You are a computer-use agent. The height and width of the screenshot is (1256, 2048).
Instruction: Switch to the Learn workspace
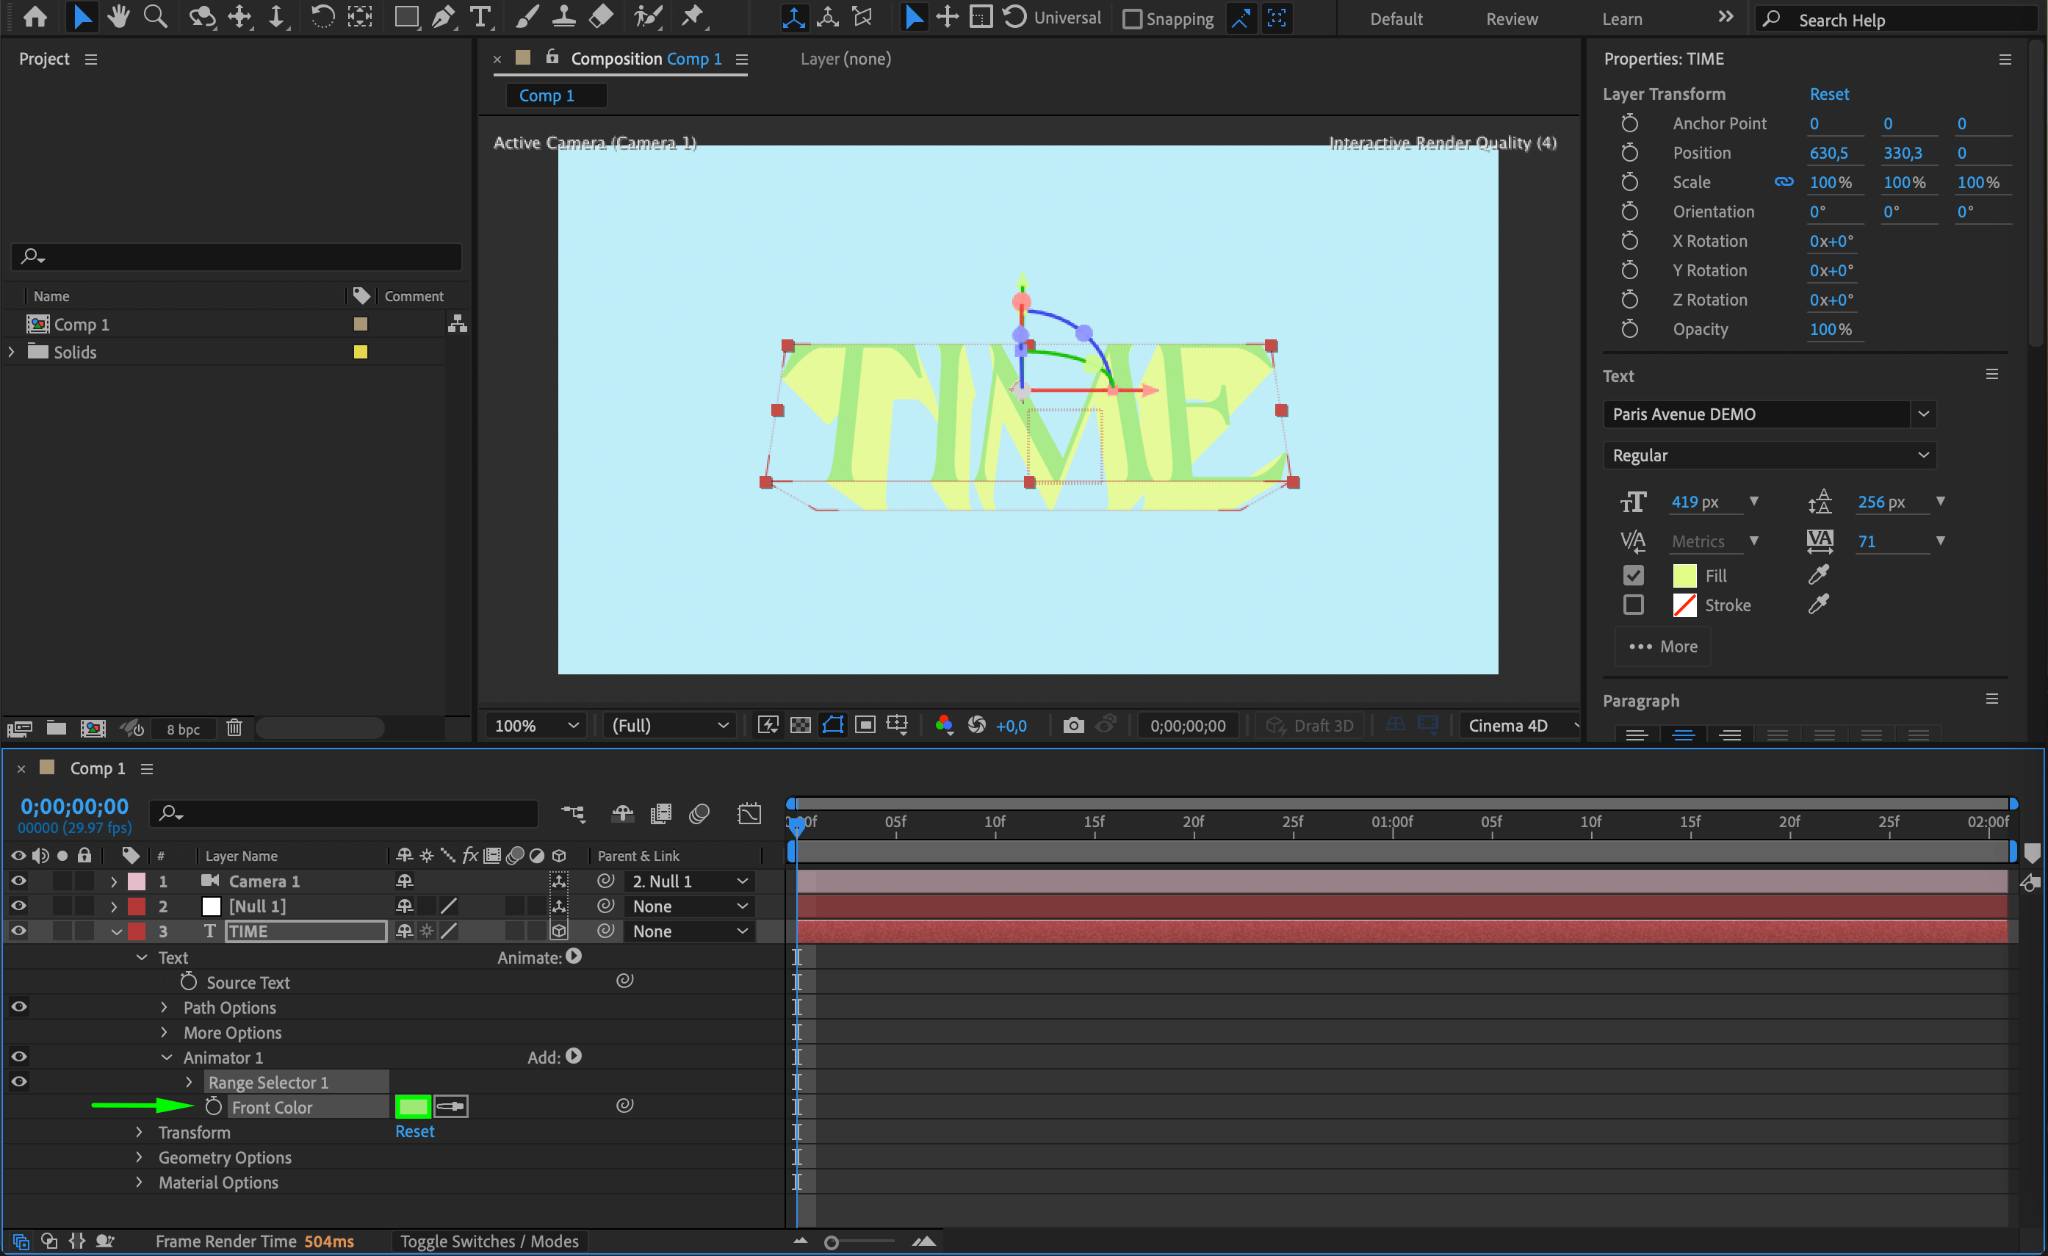[x=1621, y=19]
